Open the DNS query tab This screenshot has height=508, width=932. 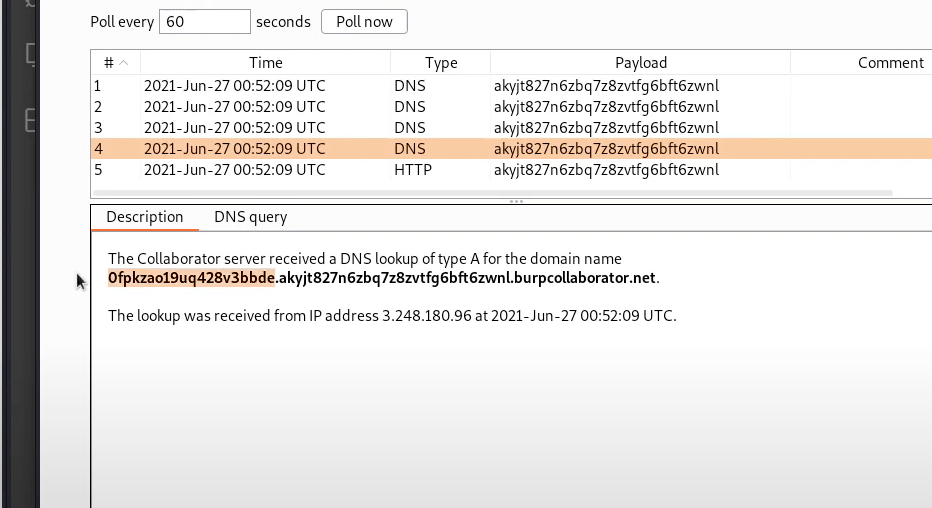(x=250, y=217)
